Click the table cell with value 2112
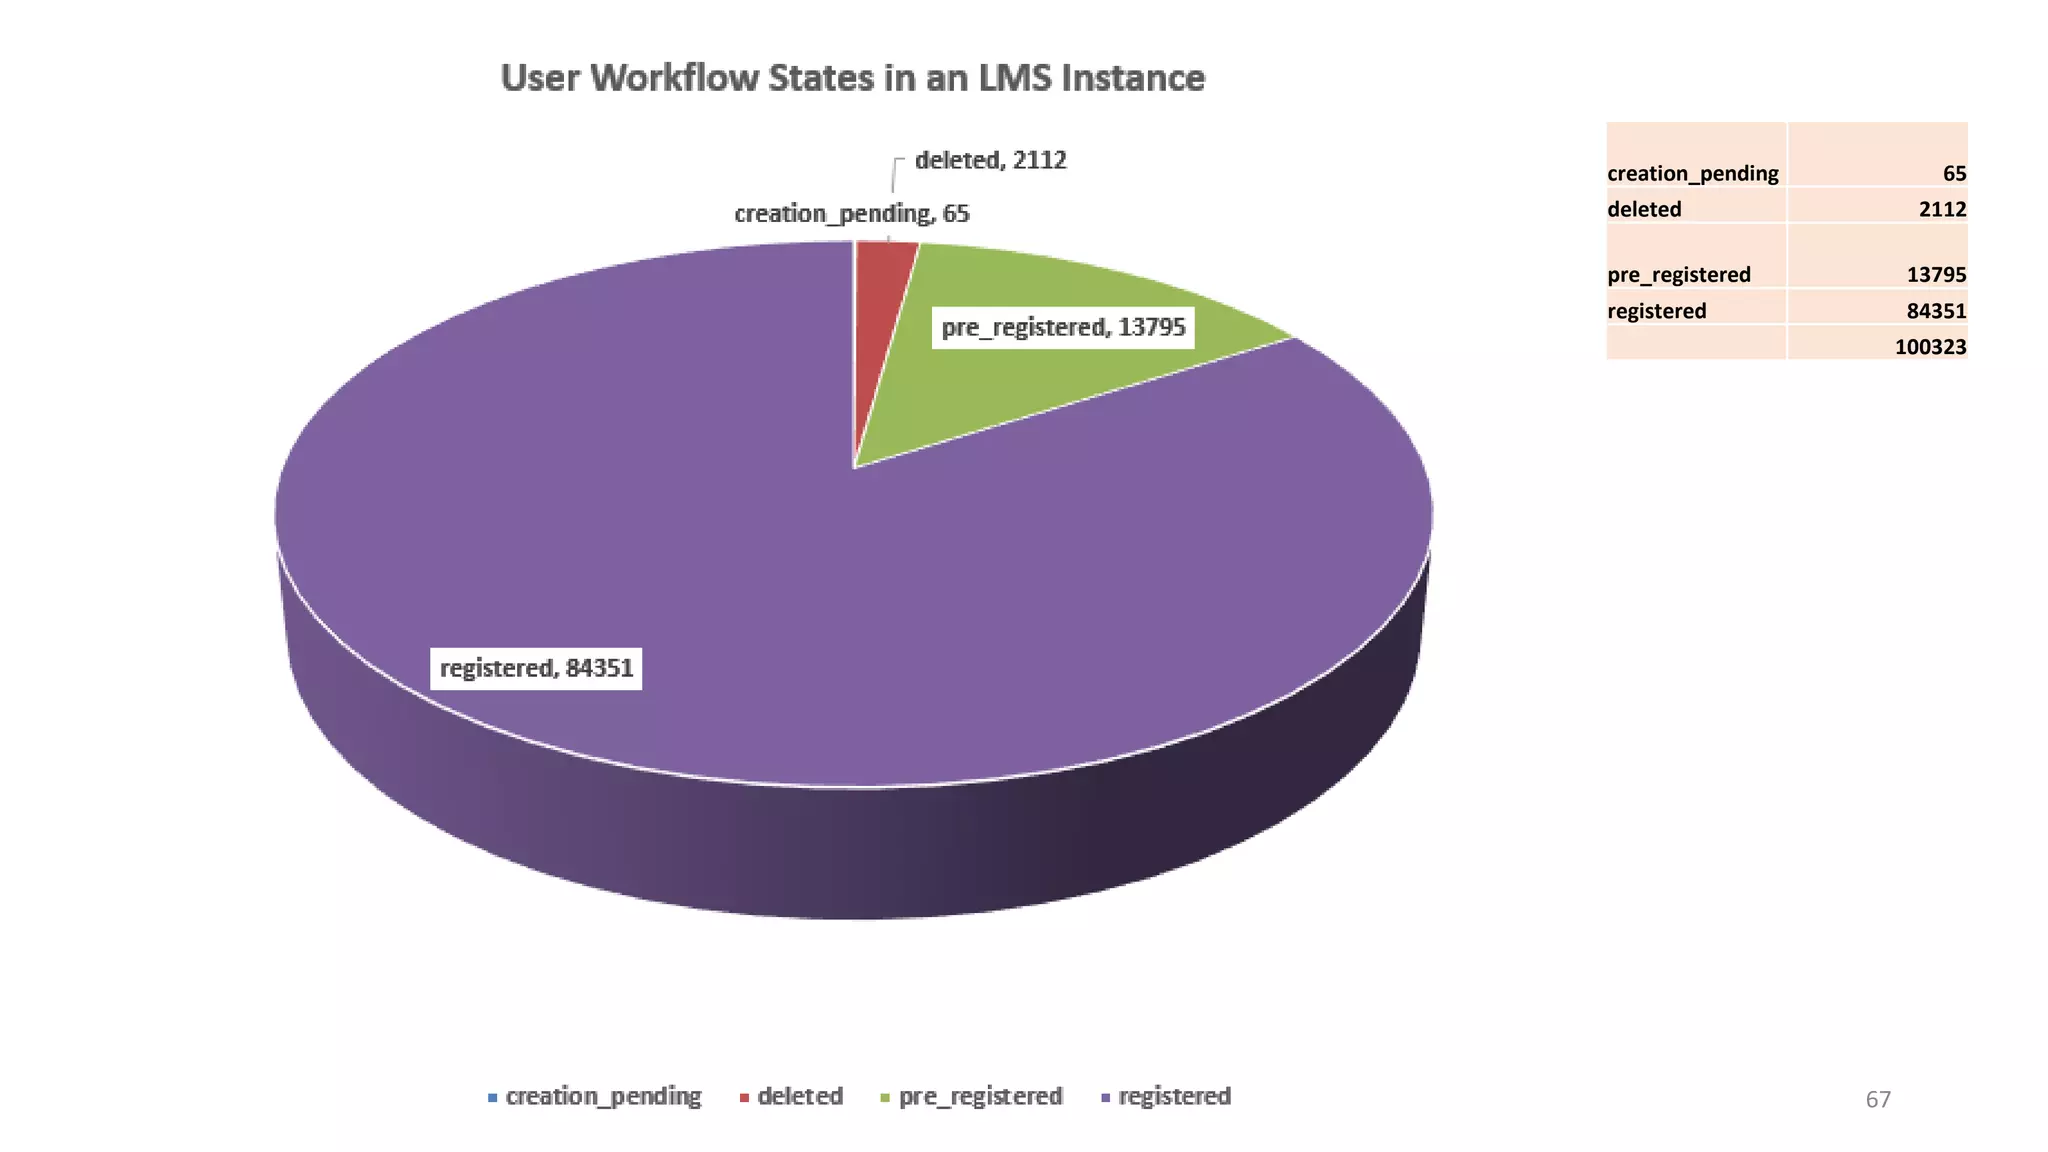This screenshot has height=1152, width=2048. coord(1941,209)
